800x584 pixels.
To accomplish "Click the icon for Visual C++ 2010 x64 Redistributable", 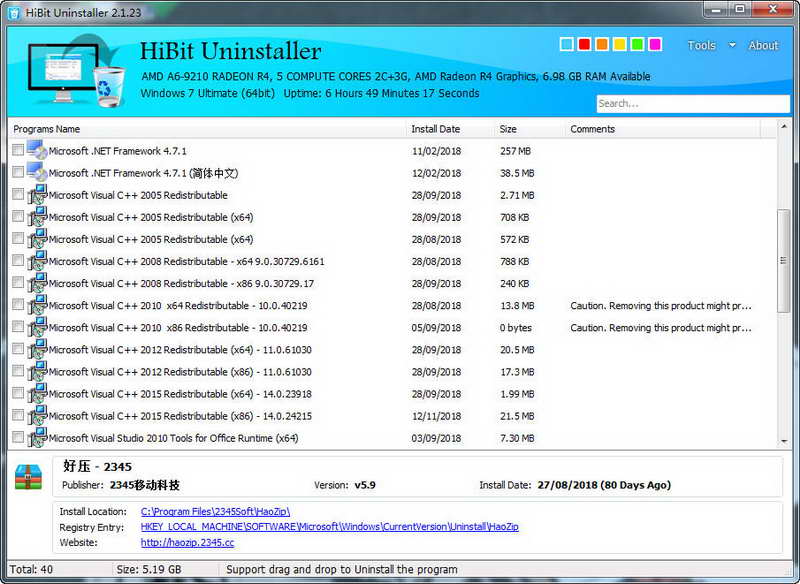I will click(x=37, y=305).
